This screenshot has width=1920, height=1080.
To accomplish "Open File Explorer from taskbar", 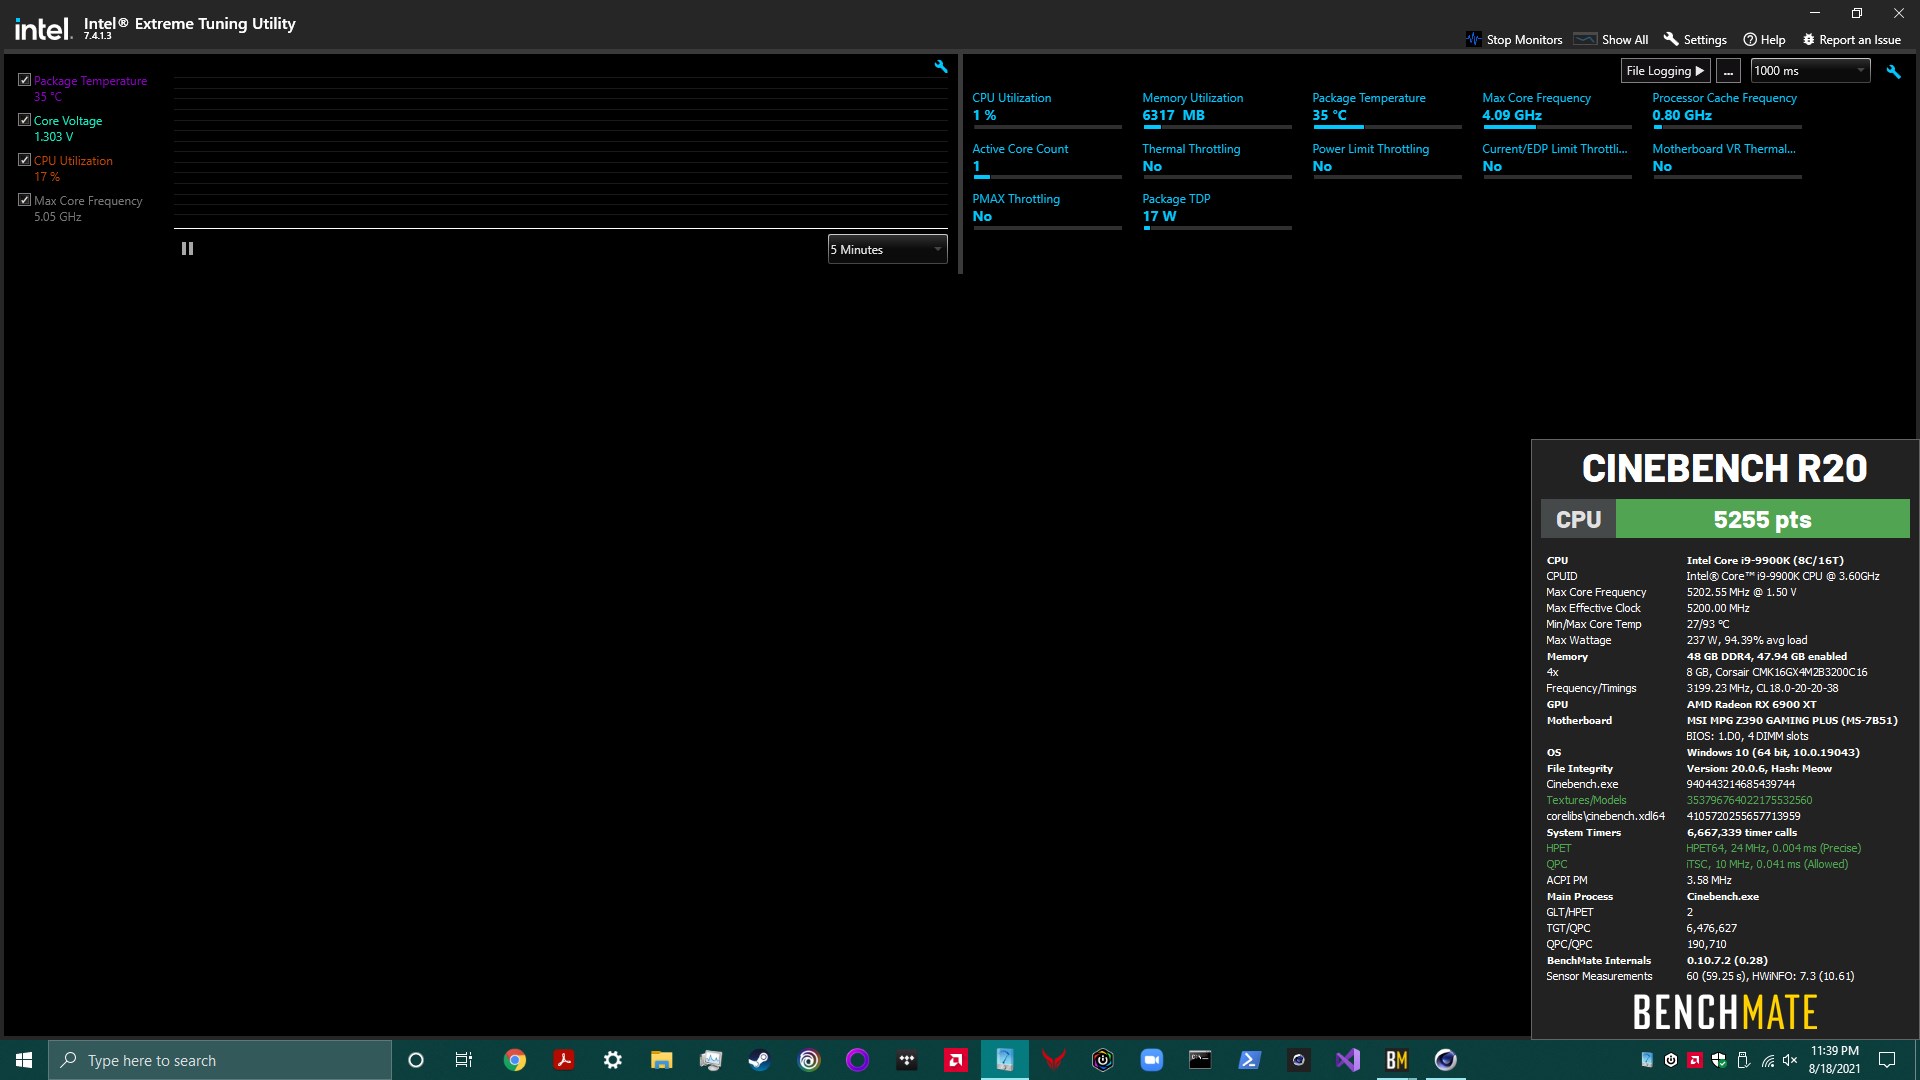I will [x=662, y=1060].
